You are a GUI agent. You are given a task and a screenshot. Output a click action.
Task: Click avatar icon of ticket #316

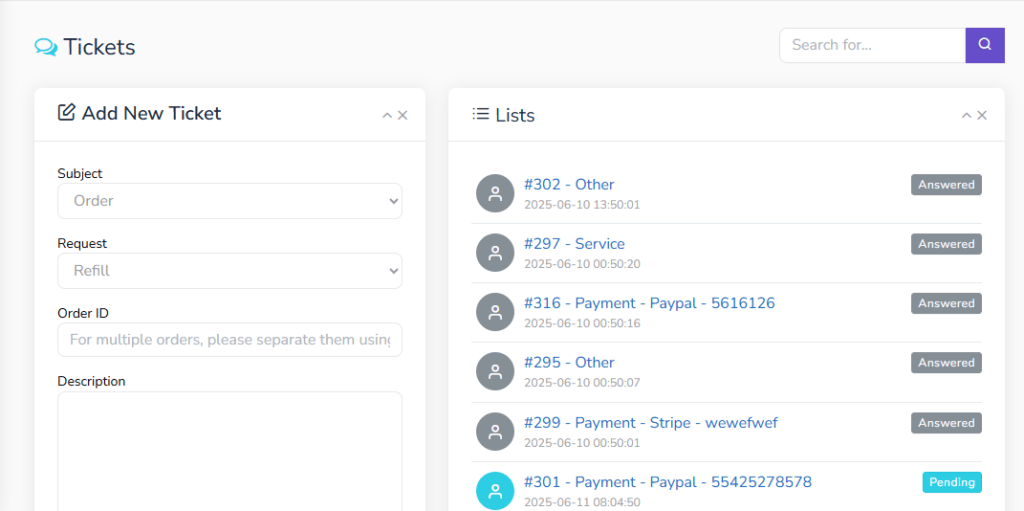[494, 312]
